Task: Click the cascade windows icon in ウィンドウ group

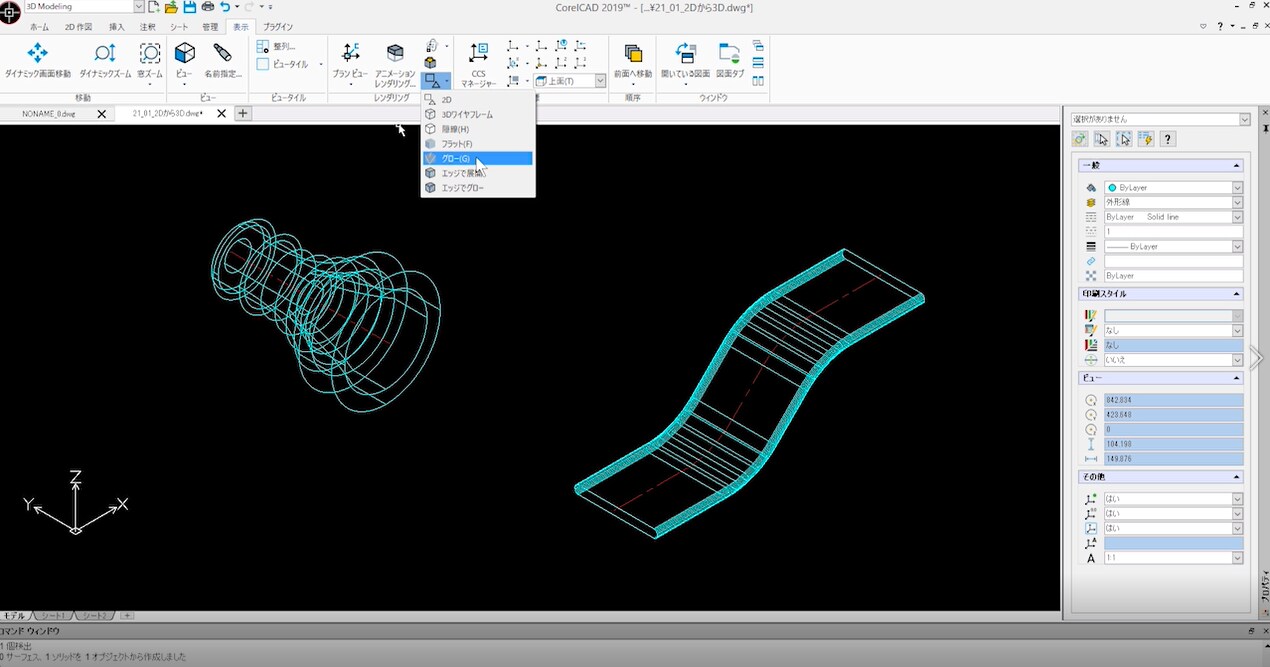Action: pyautogui.click(x=758, y=46)
